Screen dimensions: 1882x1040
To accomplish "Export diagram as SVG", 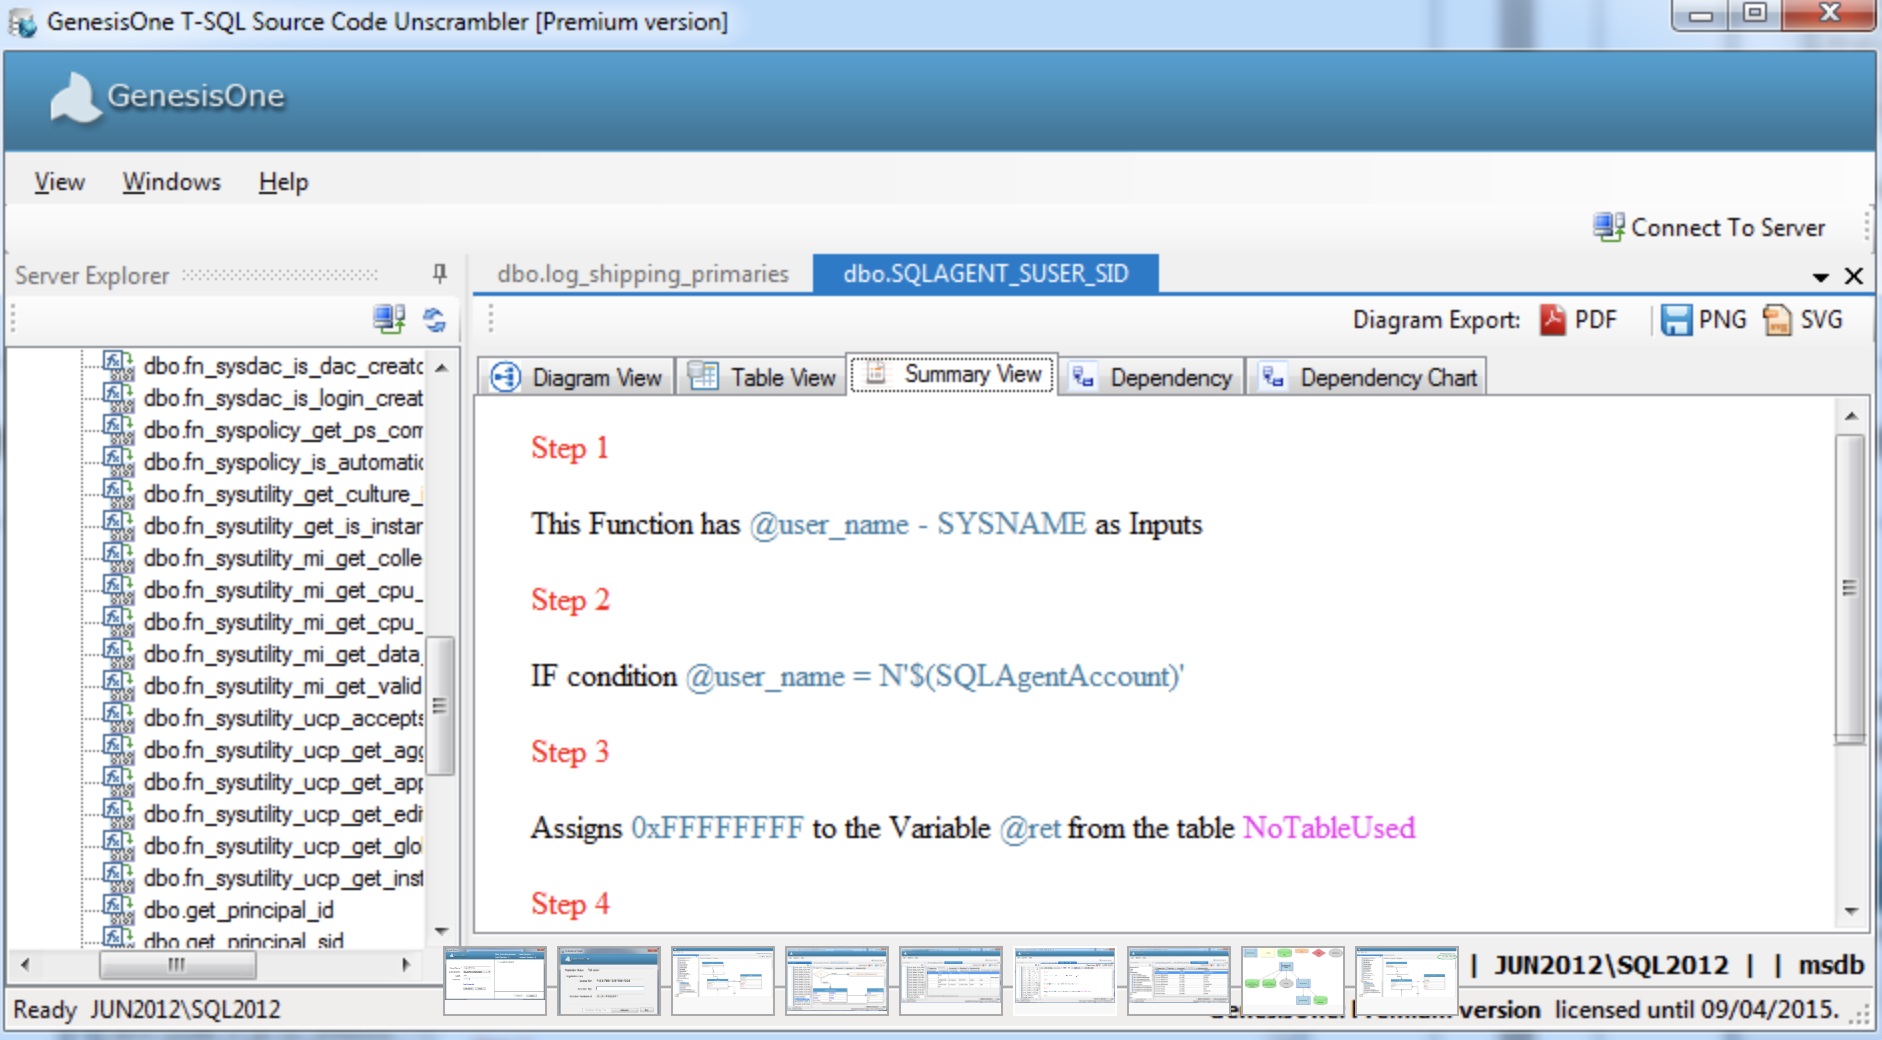I will 1802,320.
